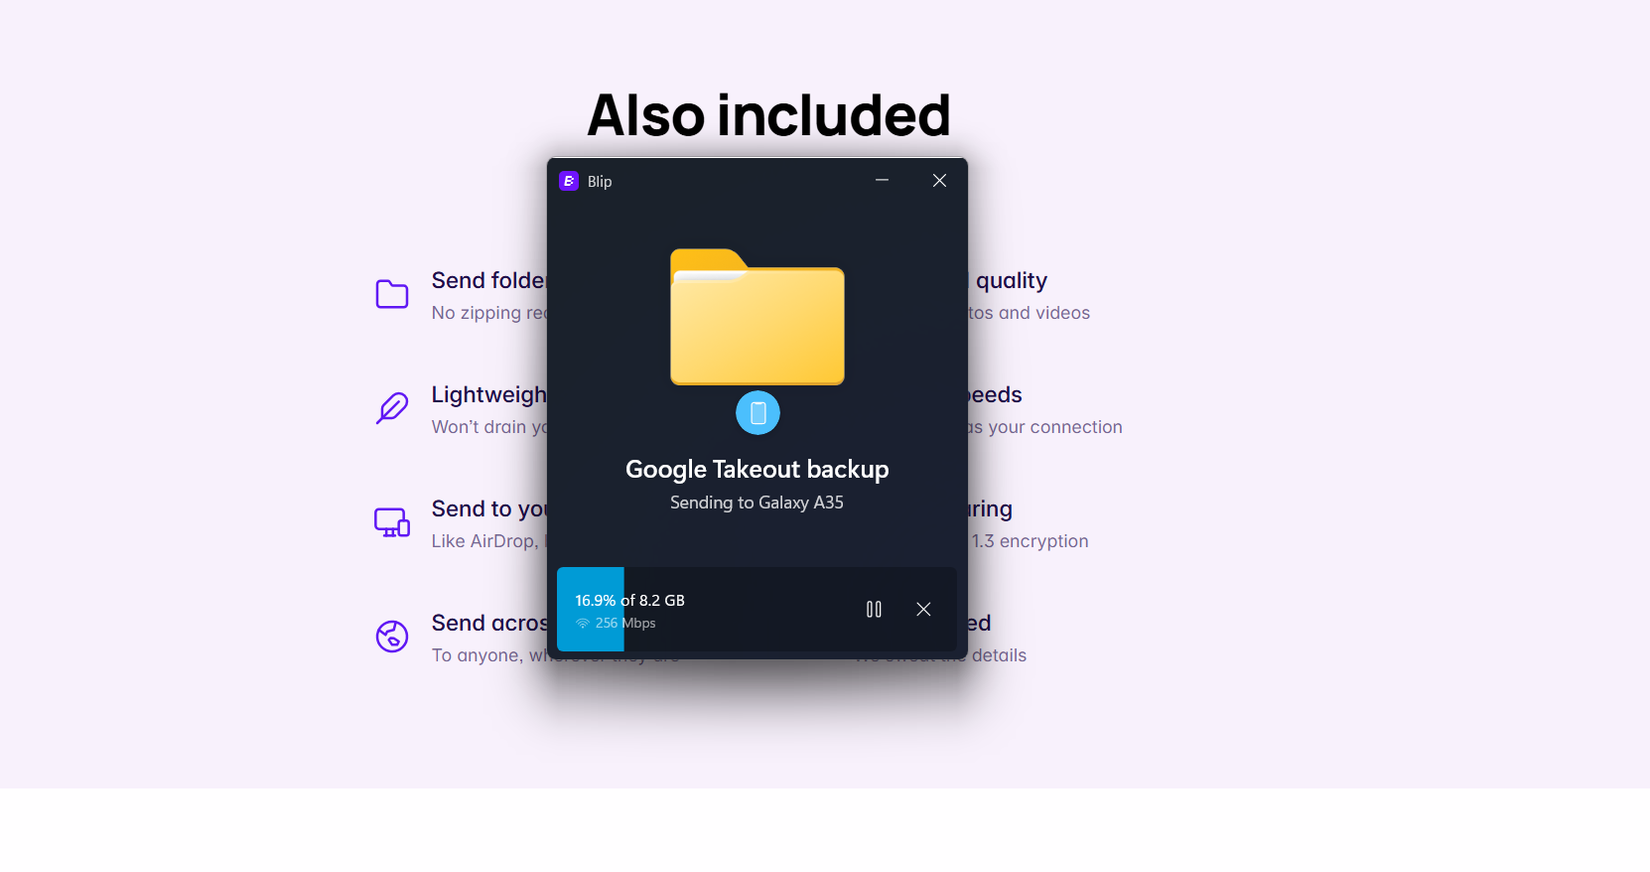Click the "1.3 encryption" description text
The height and width of the screenshot is (872, 1650).
[1030, 541]
